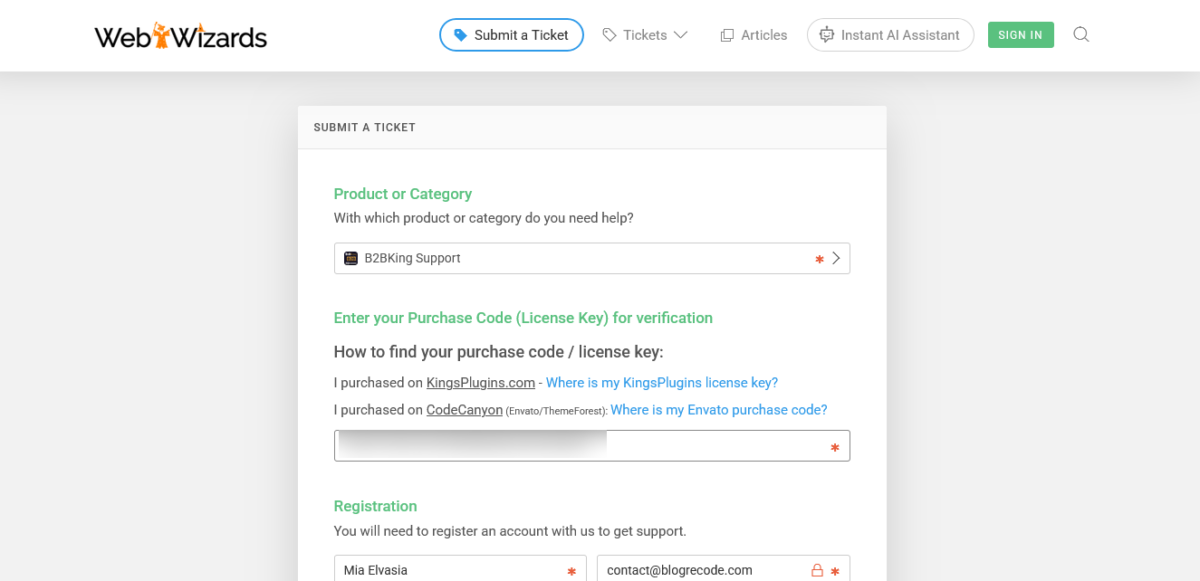Click the SIGN IN button
Viewport: 1200px width, 581px height.
tap(1020, 35)
